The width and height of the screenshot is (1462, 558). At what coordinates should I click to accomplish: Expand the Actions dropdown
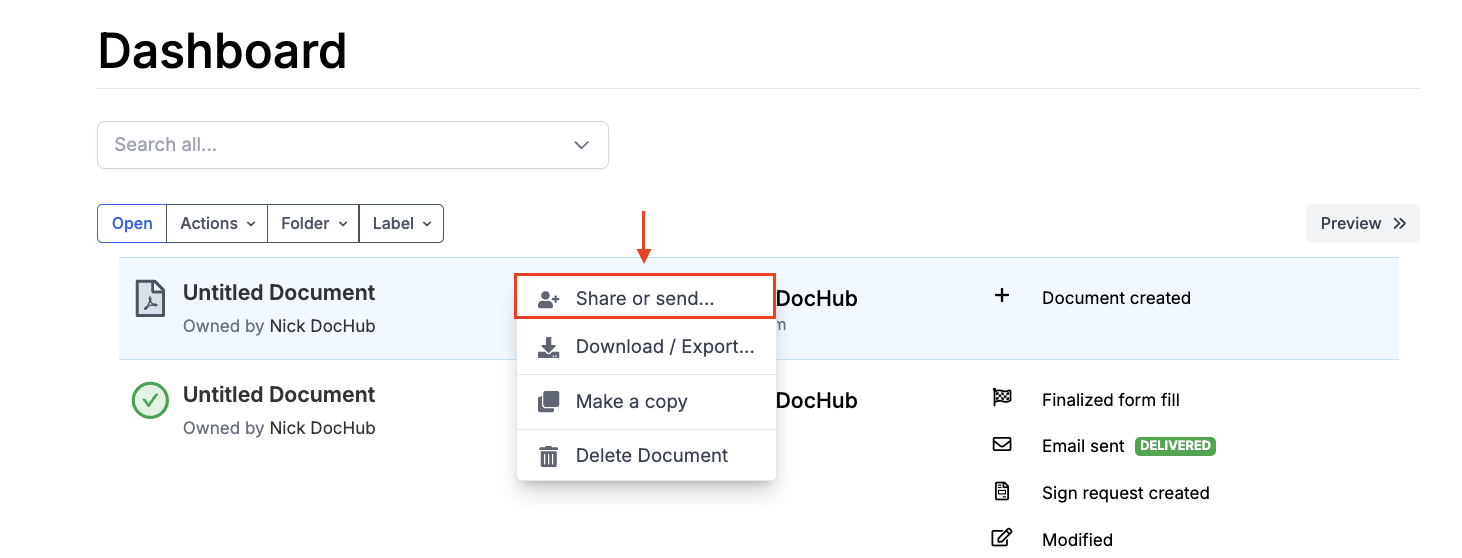[x=217, y=224]
